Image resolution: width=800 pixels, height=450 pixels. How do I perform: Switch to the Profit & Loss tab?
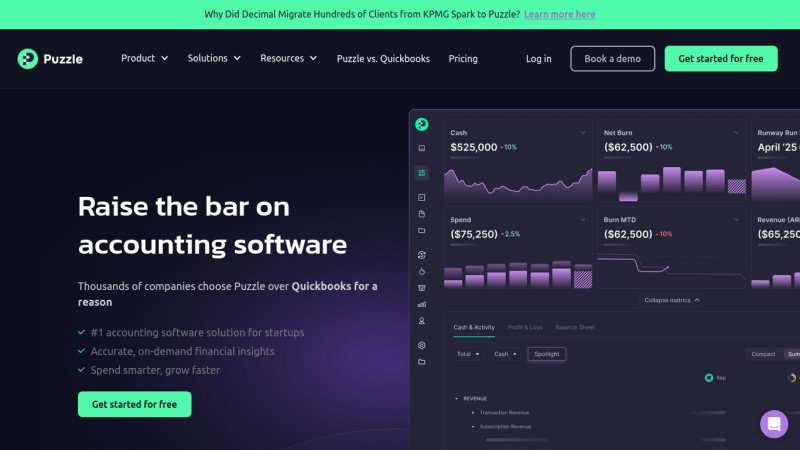pyautogui.click(x=525, y=327)
